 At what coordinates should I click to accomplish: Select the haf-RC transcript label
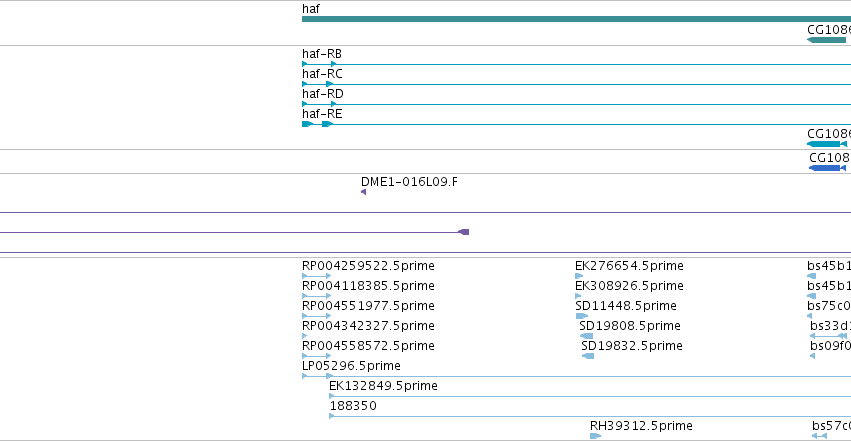[322, 74]
